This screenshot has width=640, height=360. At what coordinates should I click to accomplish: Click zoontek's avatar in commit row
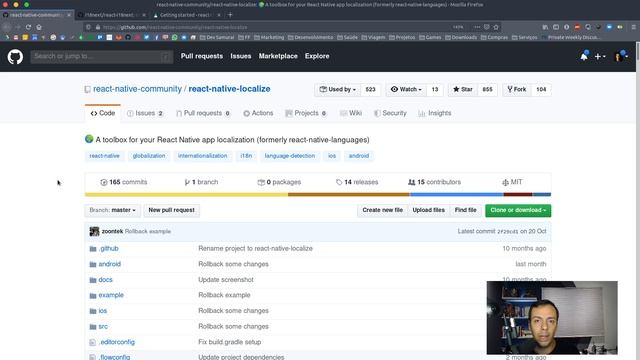pyautogui.click(x=94, y=231)
